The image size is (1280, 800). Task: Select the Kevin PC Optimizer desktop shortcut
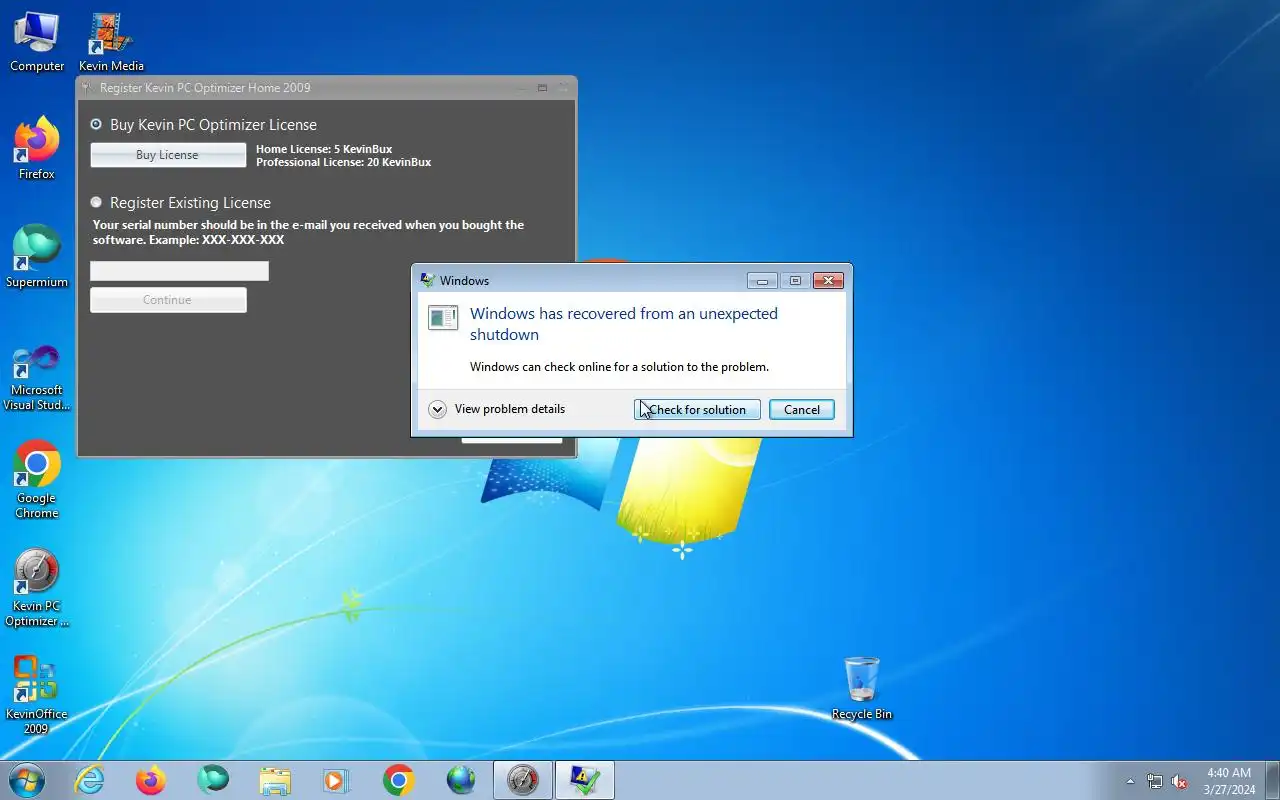[37, 586]
